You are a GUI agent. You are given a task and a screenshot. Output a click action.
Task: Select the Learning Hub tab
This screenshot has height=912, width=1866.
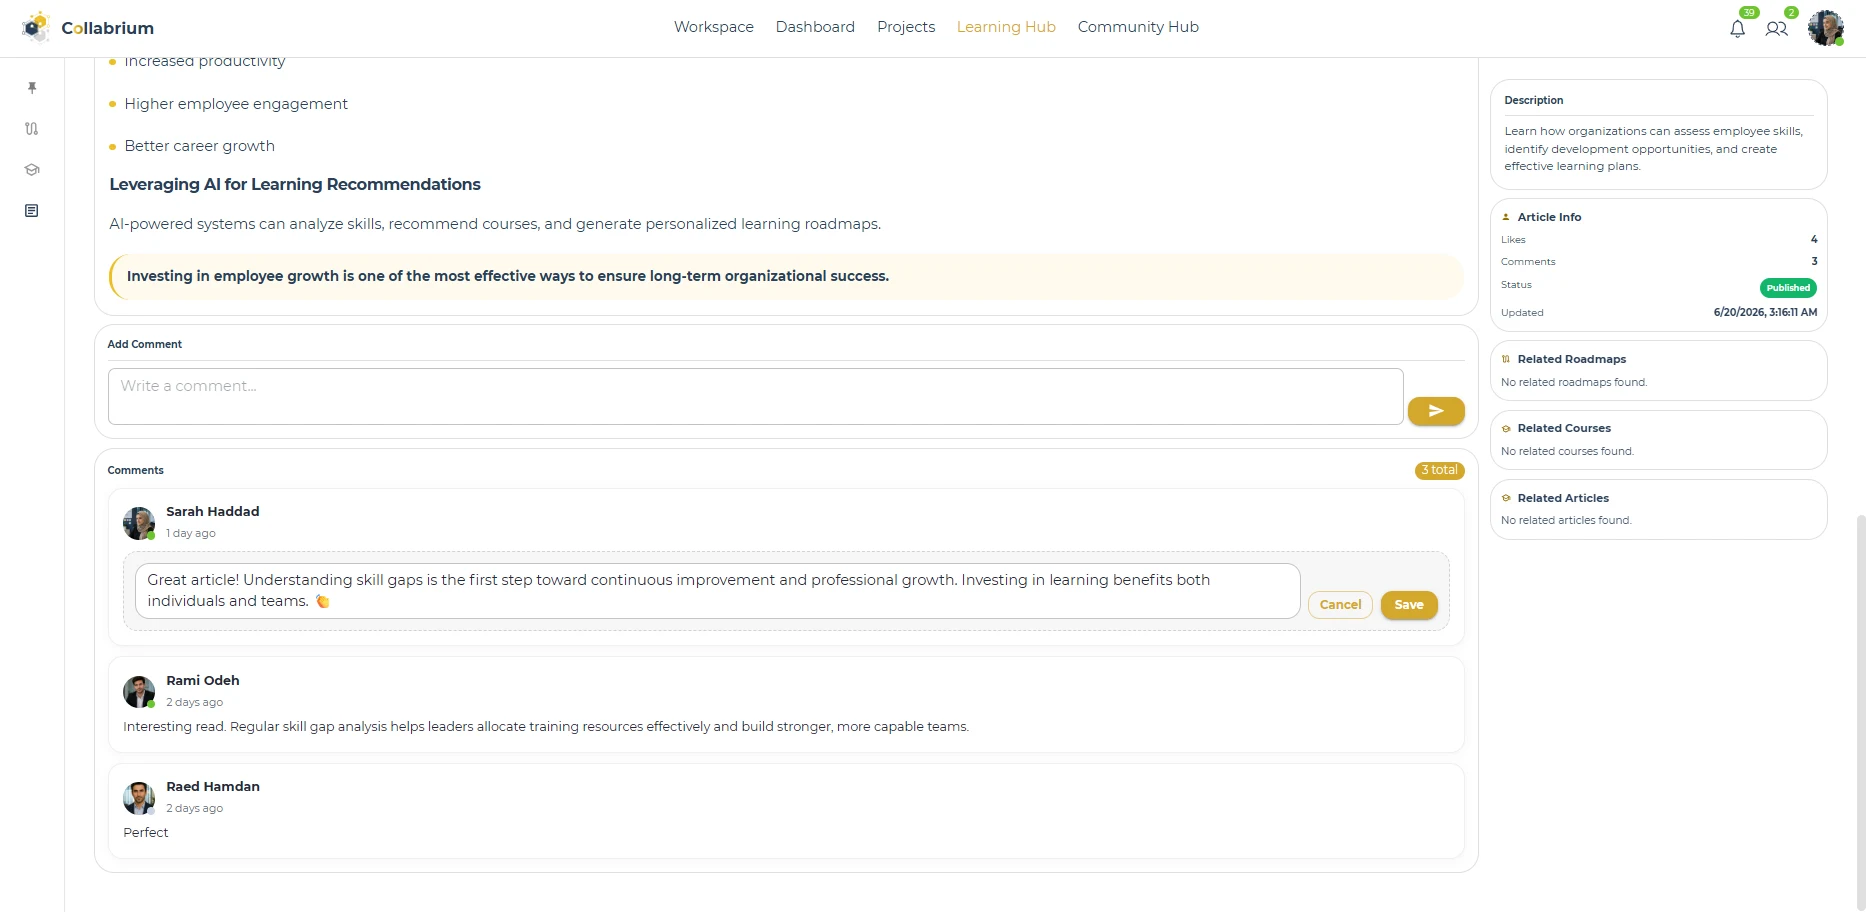[1006, 27]
